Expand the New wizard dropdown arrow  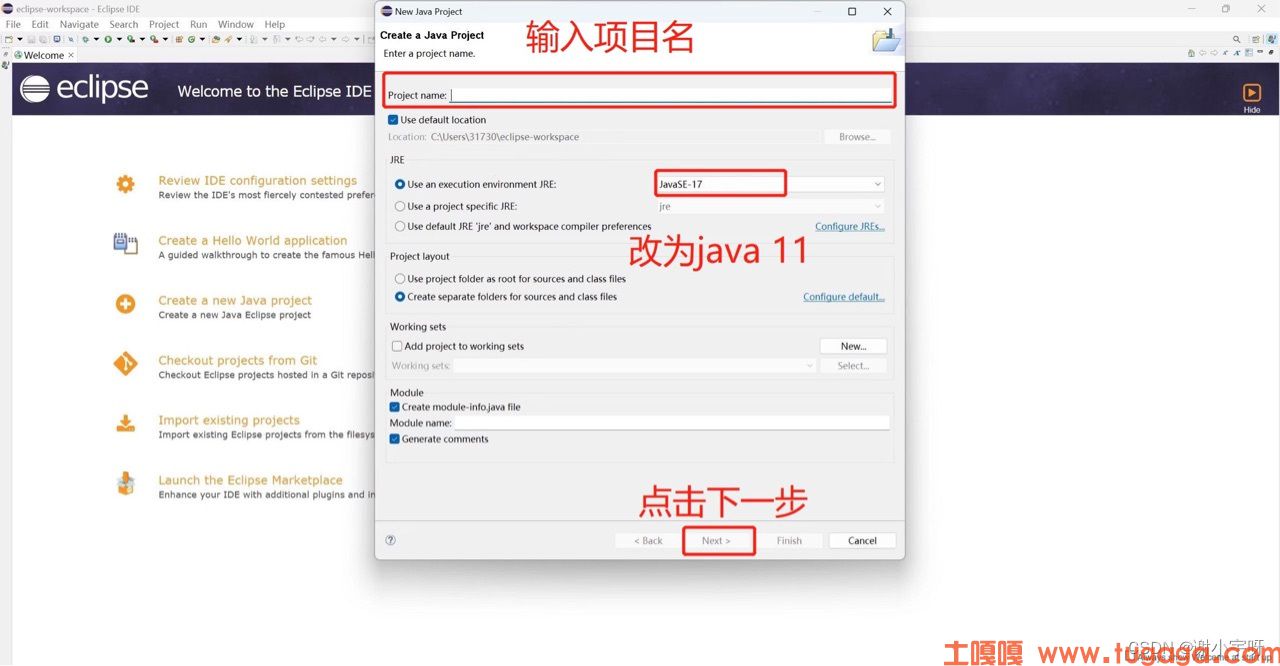click(x=20, y=39)
